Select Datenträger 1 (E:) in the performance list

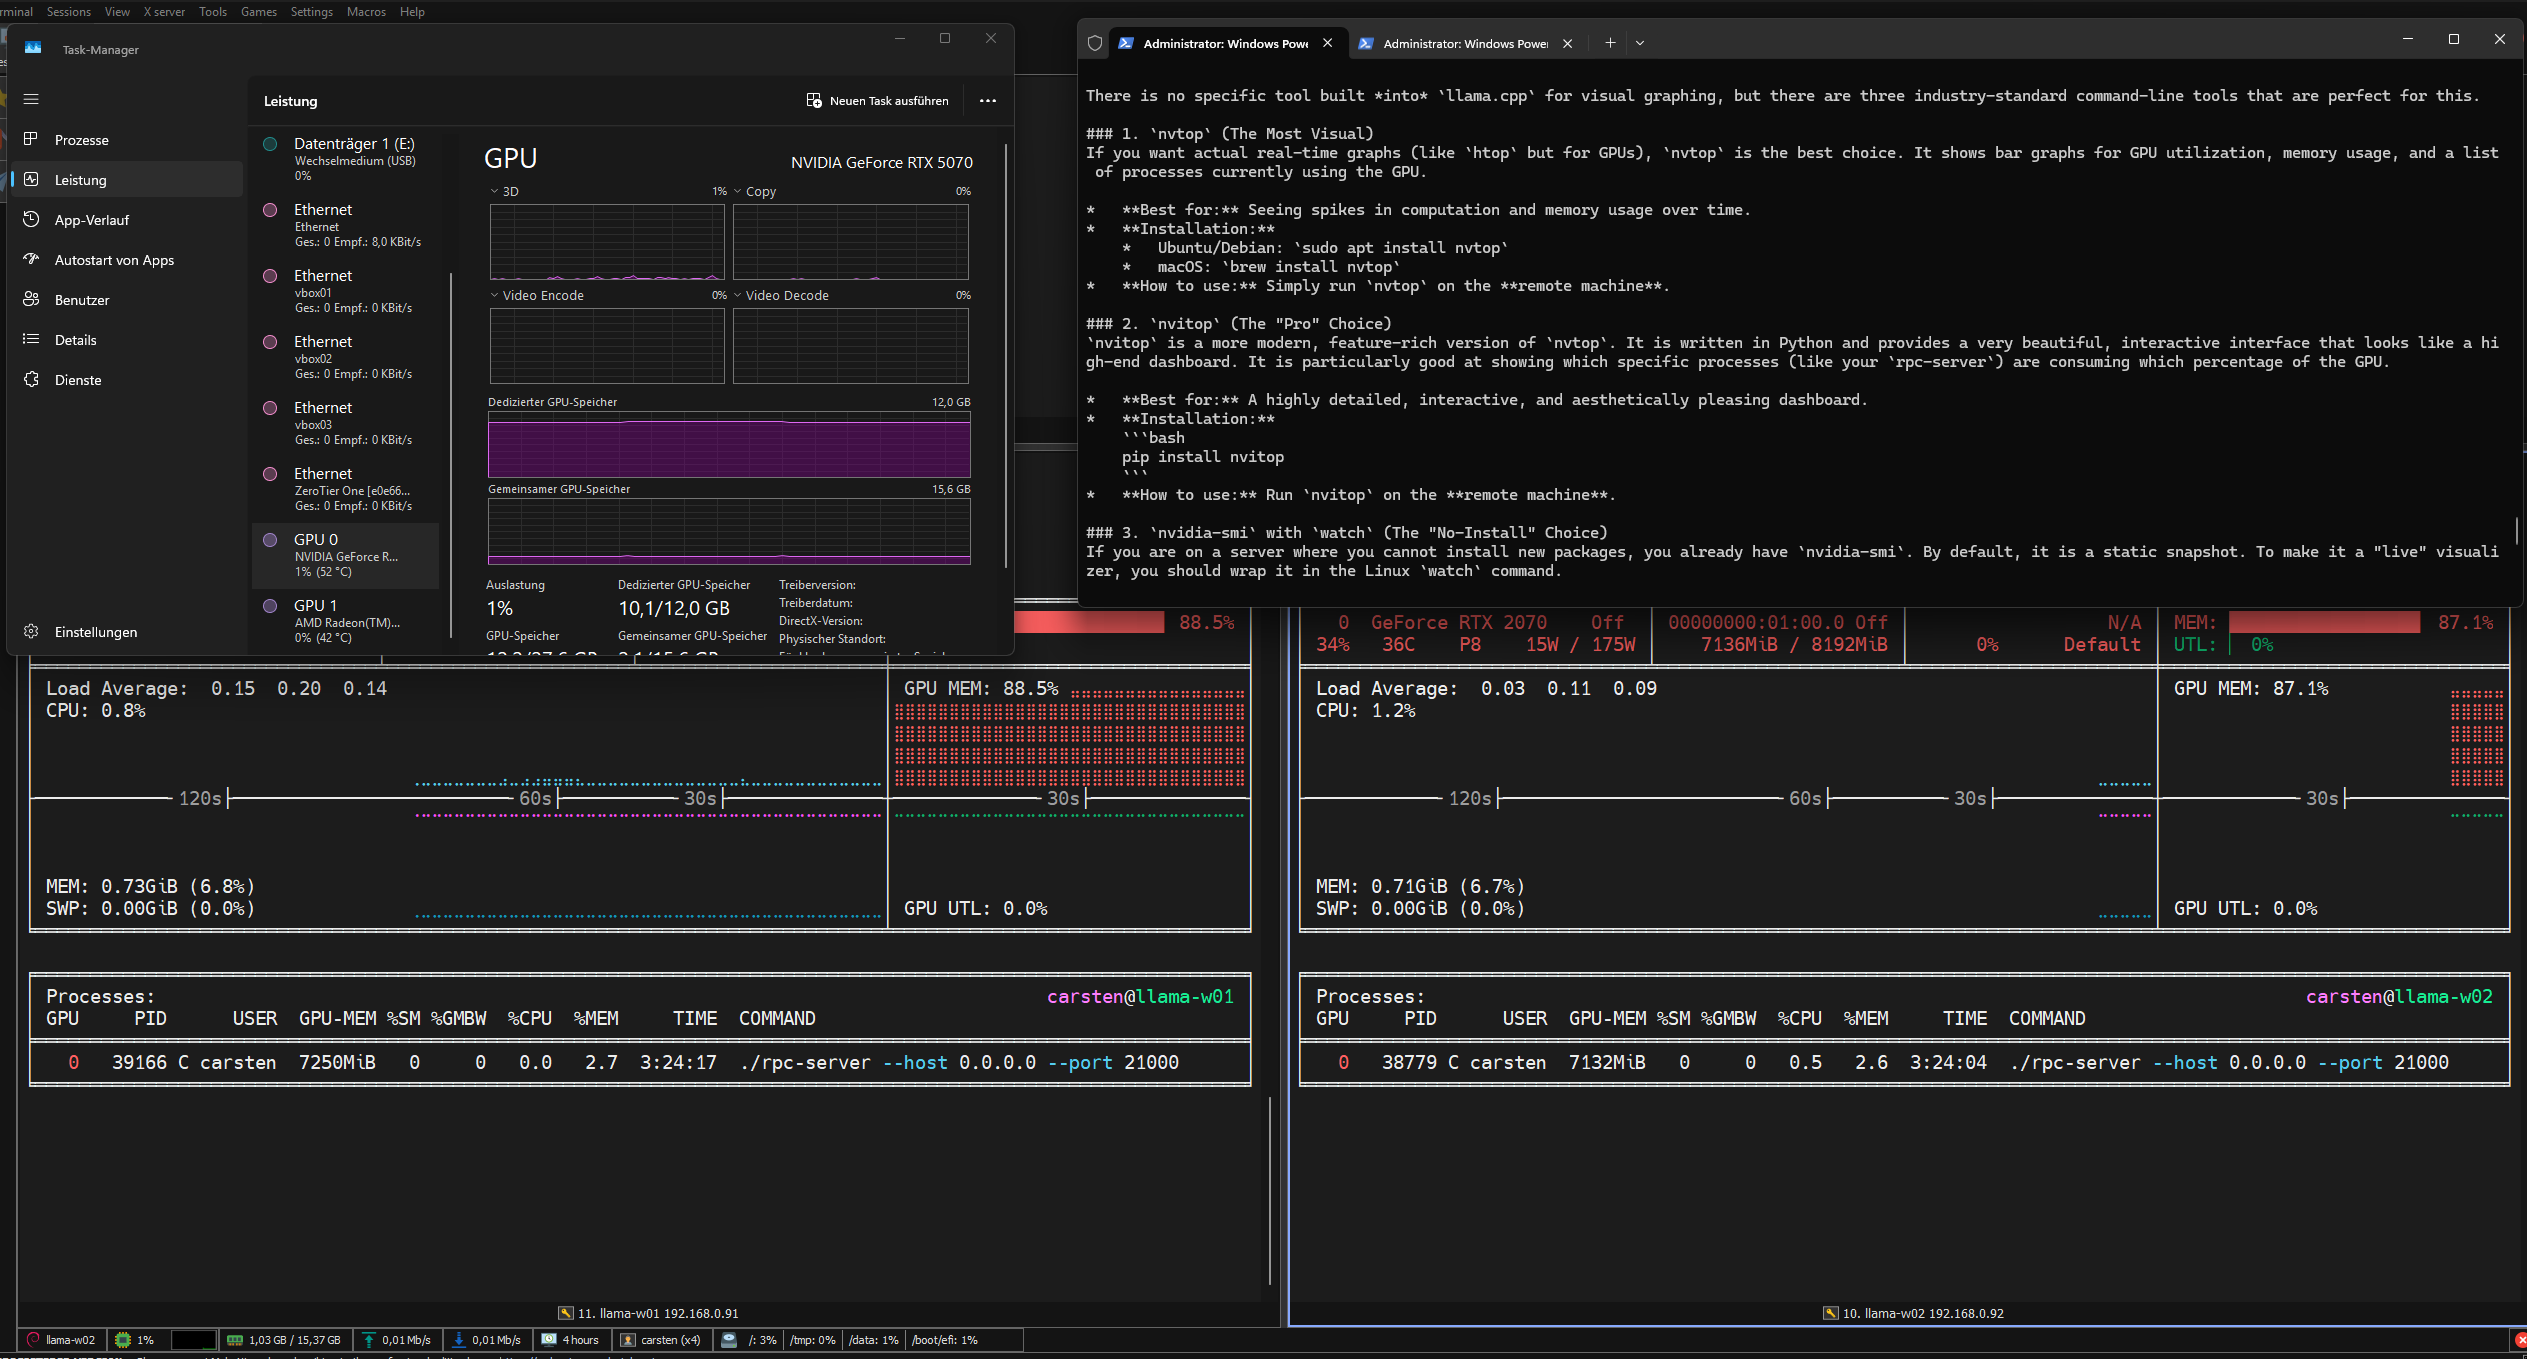tap(346, 159)
